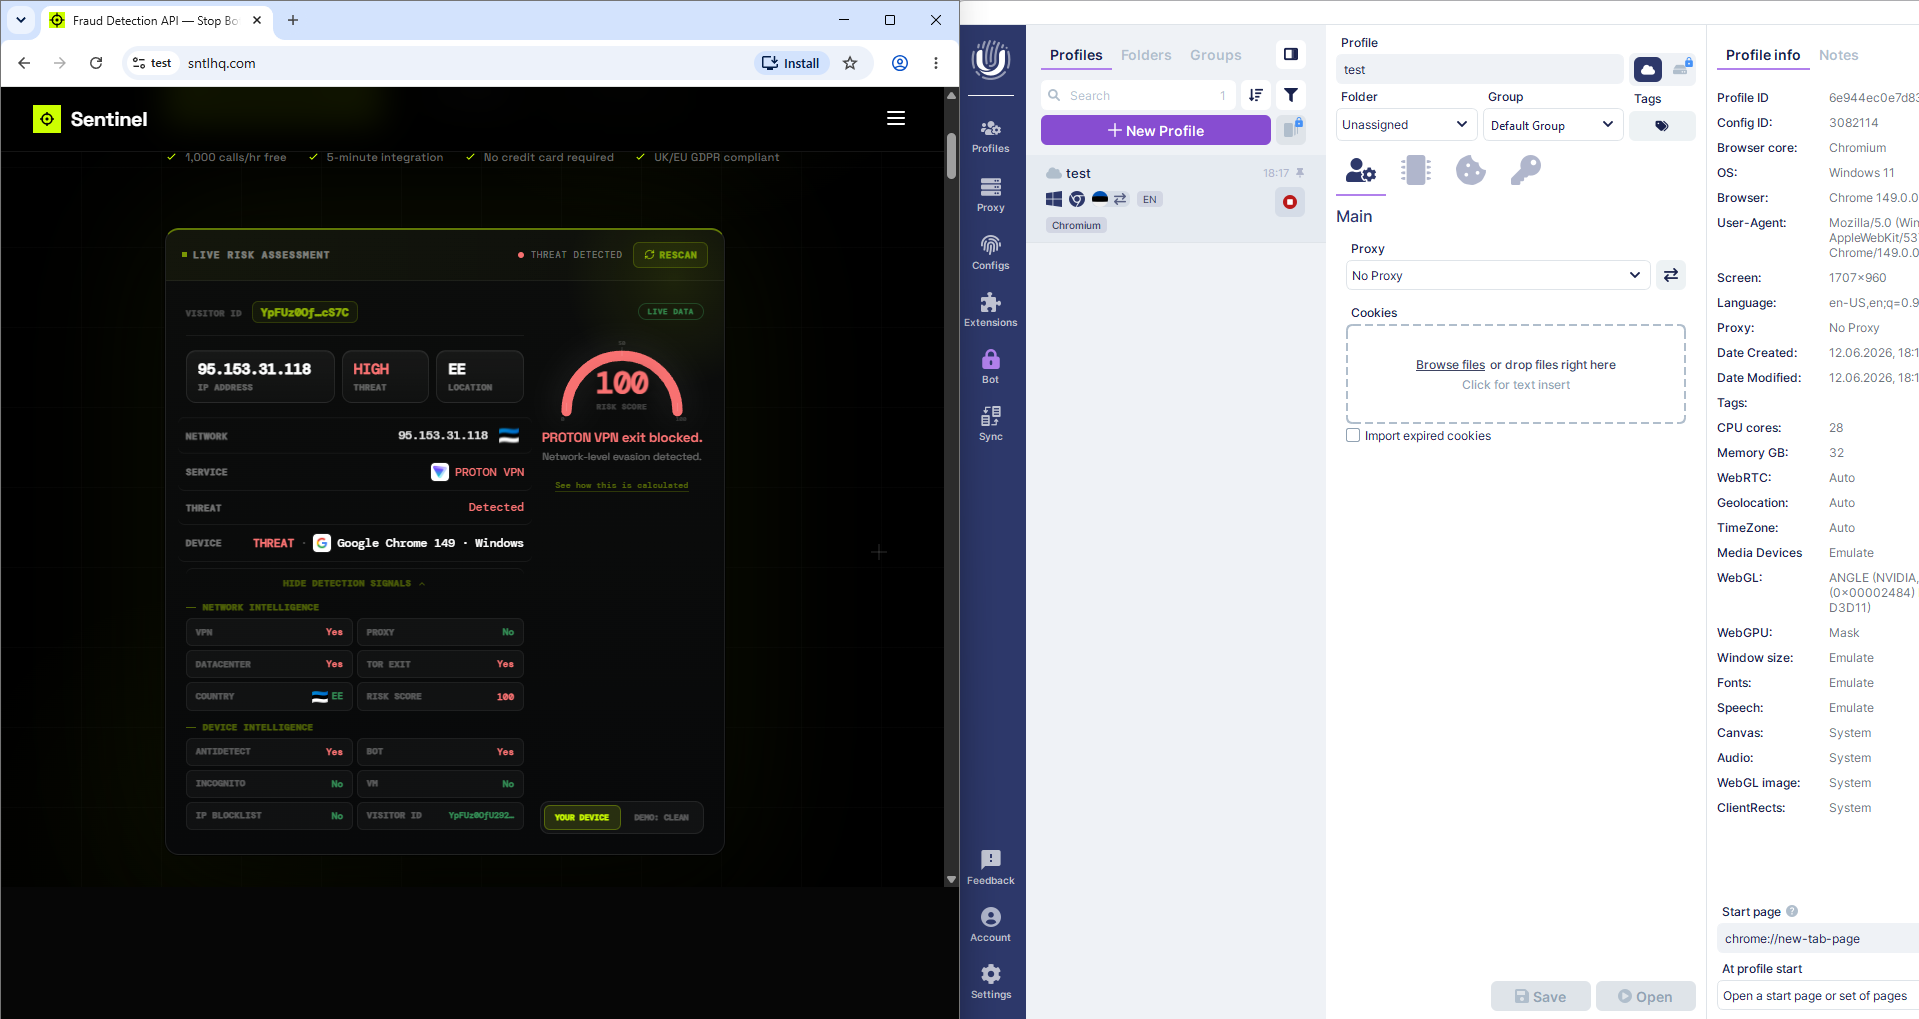Switch to hardware chip settings tab
Screen dimensions: 1919x1019
pyautogui.click(x=1415, y=171)
